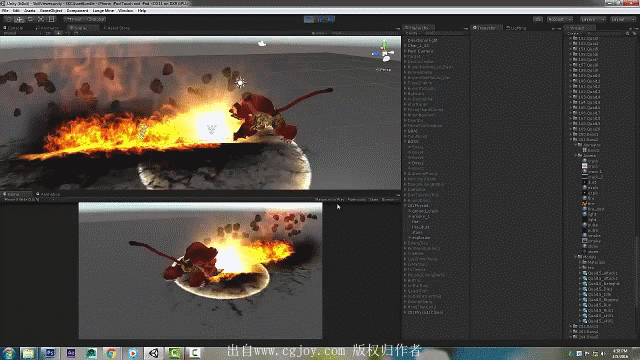Switch to the Console tab
The width and height of the screenshot is (640, 360).
(x=14, y=28)
